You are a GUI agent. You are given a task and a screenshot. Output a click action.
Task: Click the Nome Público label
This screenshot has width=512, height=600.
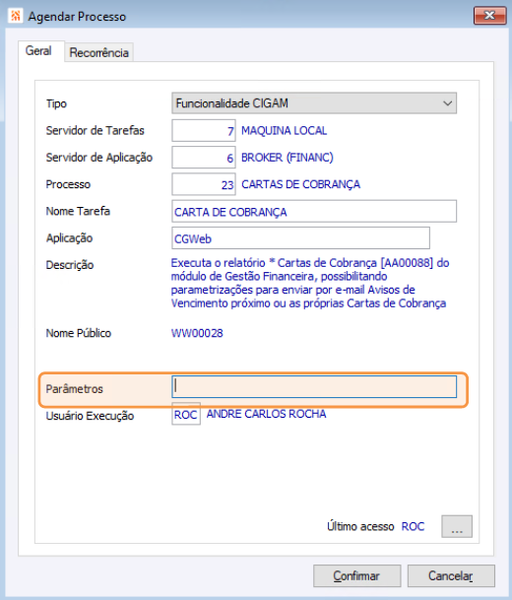[78, 333]
